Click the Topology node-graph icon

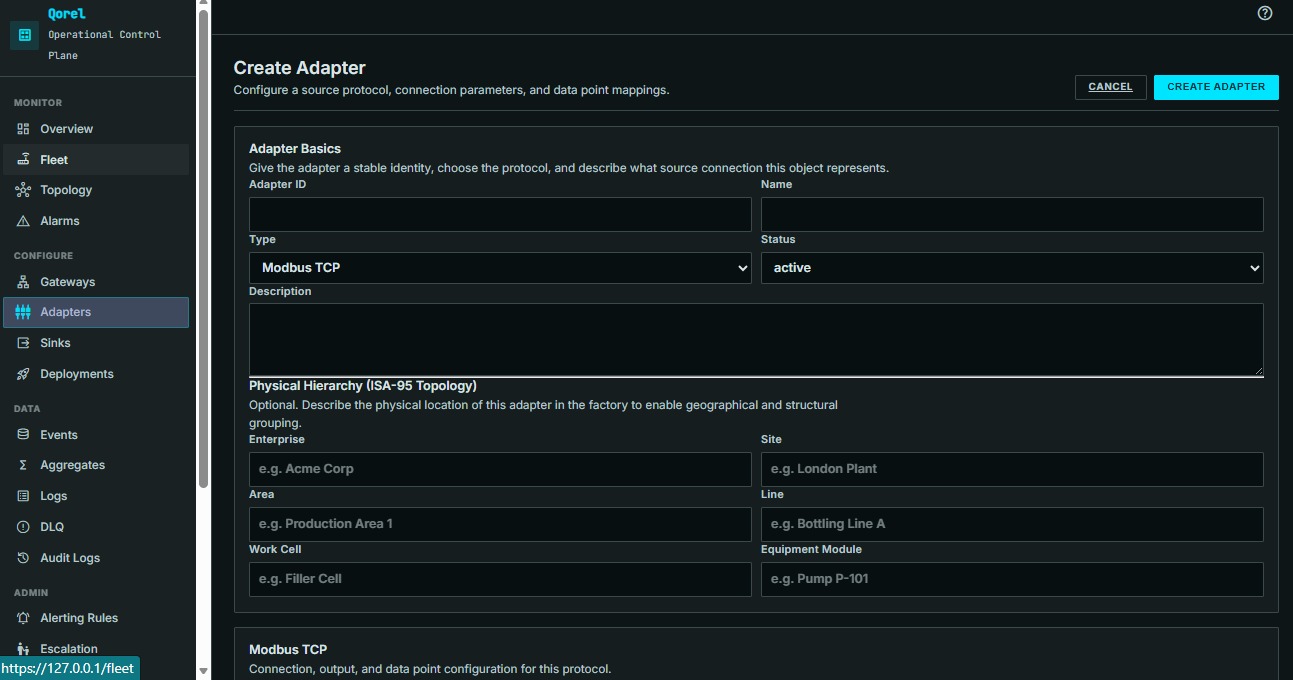tap(23, 190)
